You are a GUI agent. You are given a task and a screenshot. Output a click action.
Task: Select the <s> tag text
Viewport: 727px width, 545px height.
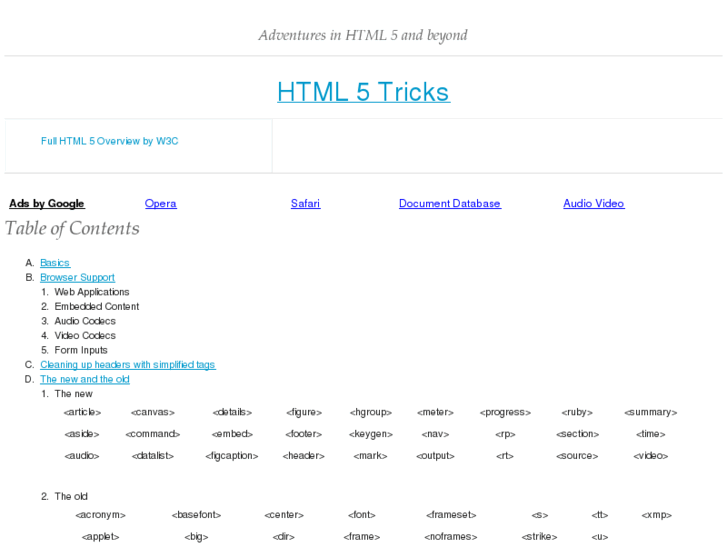coord(539,514)
